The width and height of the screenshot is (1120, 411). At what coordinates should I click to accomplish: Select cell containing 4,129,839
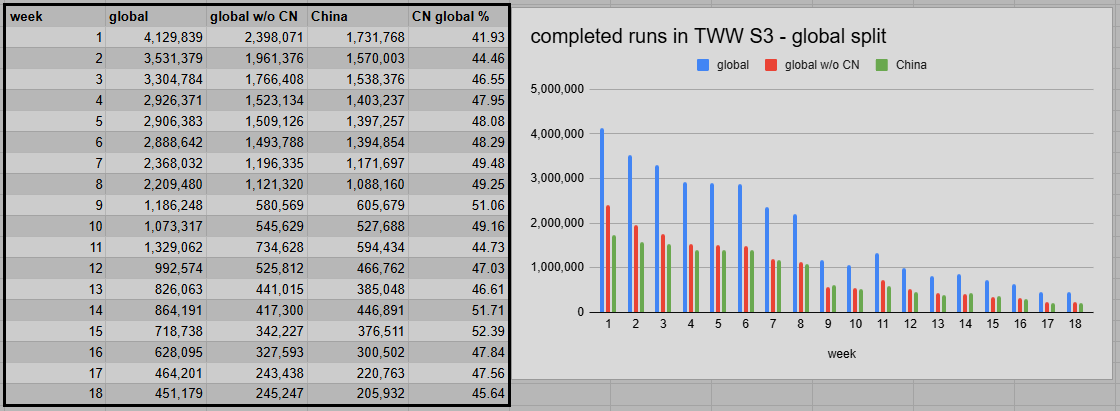(x=156, y=37)
